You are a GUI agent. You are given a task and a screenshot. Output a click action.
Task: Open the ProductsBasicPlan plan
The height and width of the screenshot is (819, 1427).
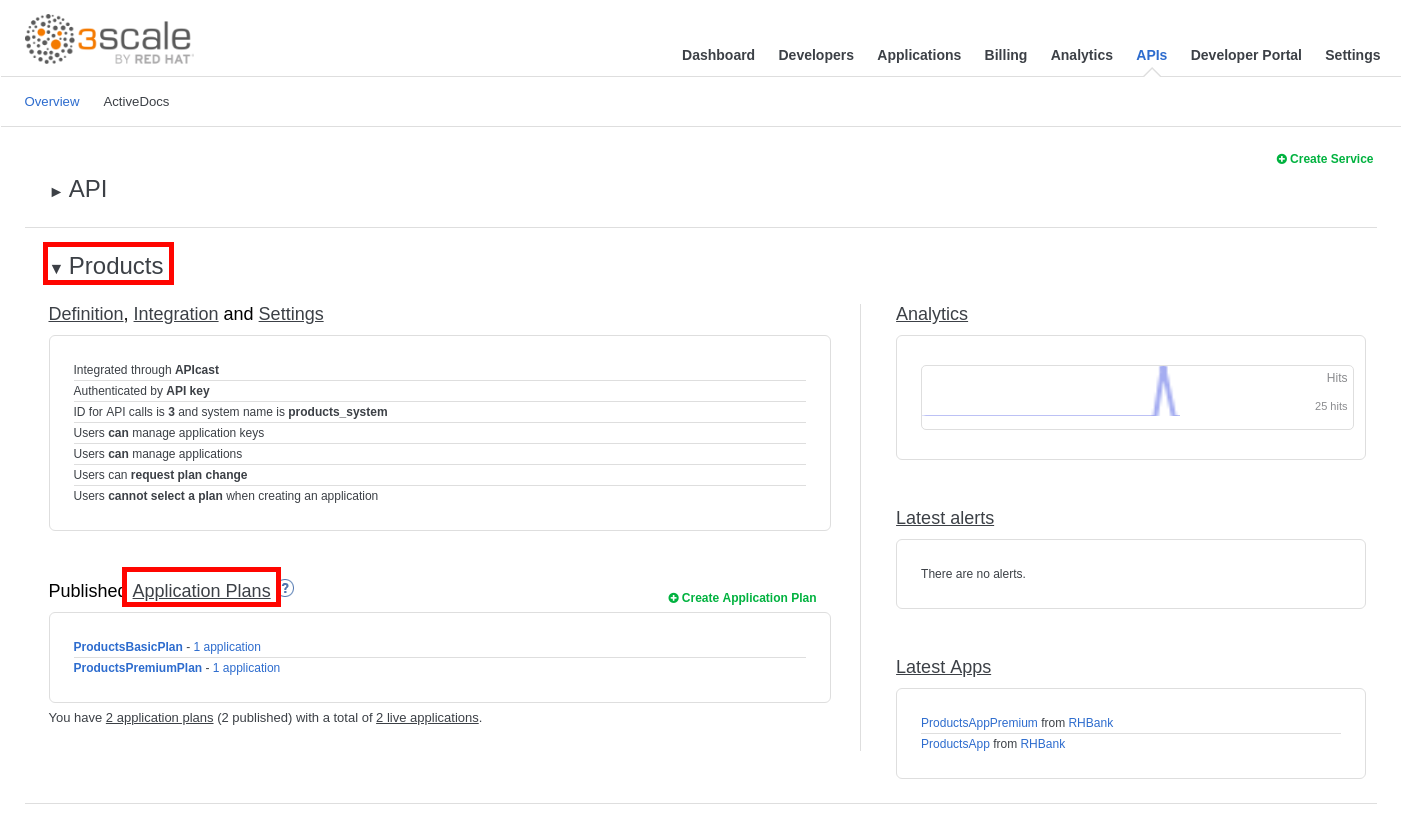click(128, 647)
